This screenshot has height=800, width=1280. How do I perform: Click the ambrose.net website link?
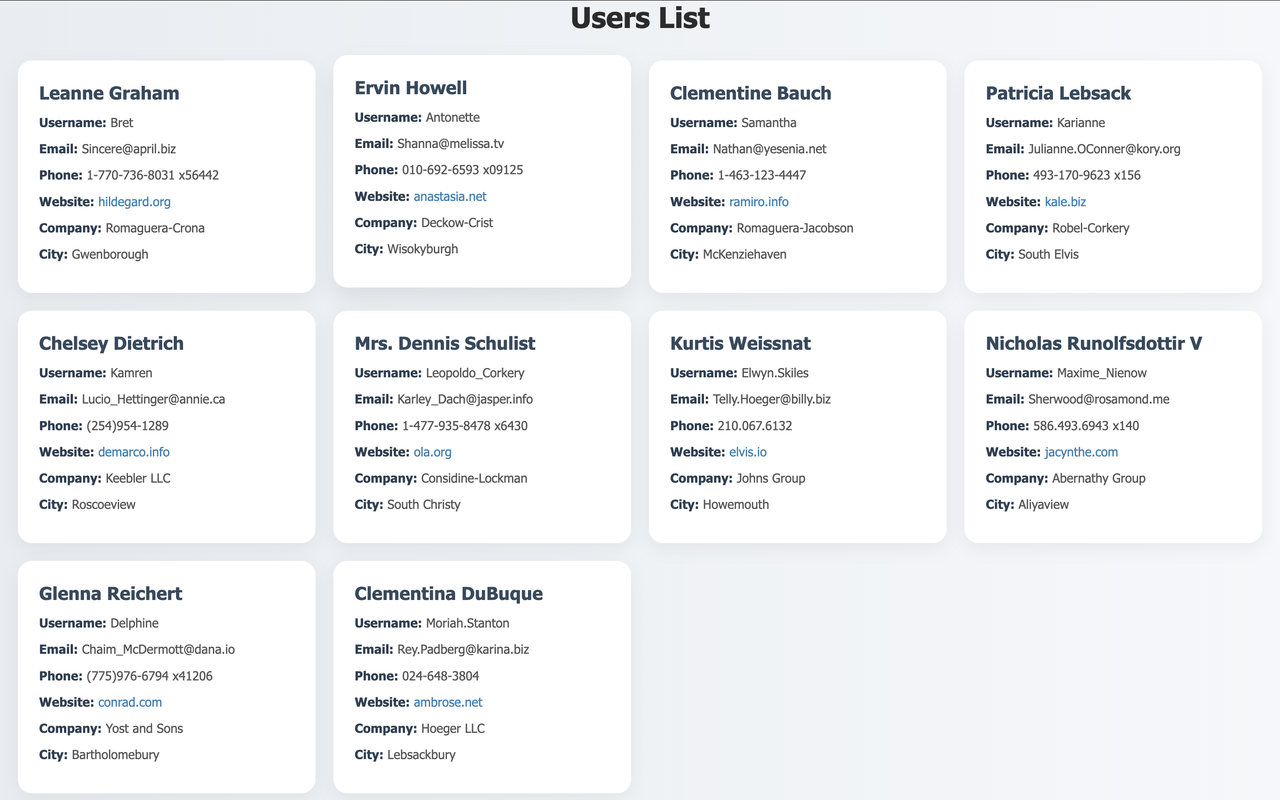coord(448,702)
